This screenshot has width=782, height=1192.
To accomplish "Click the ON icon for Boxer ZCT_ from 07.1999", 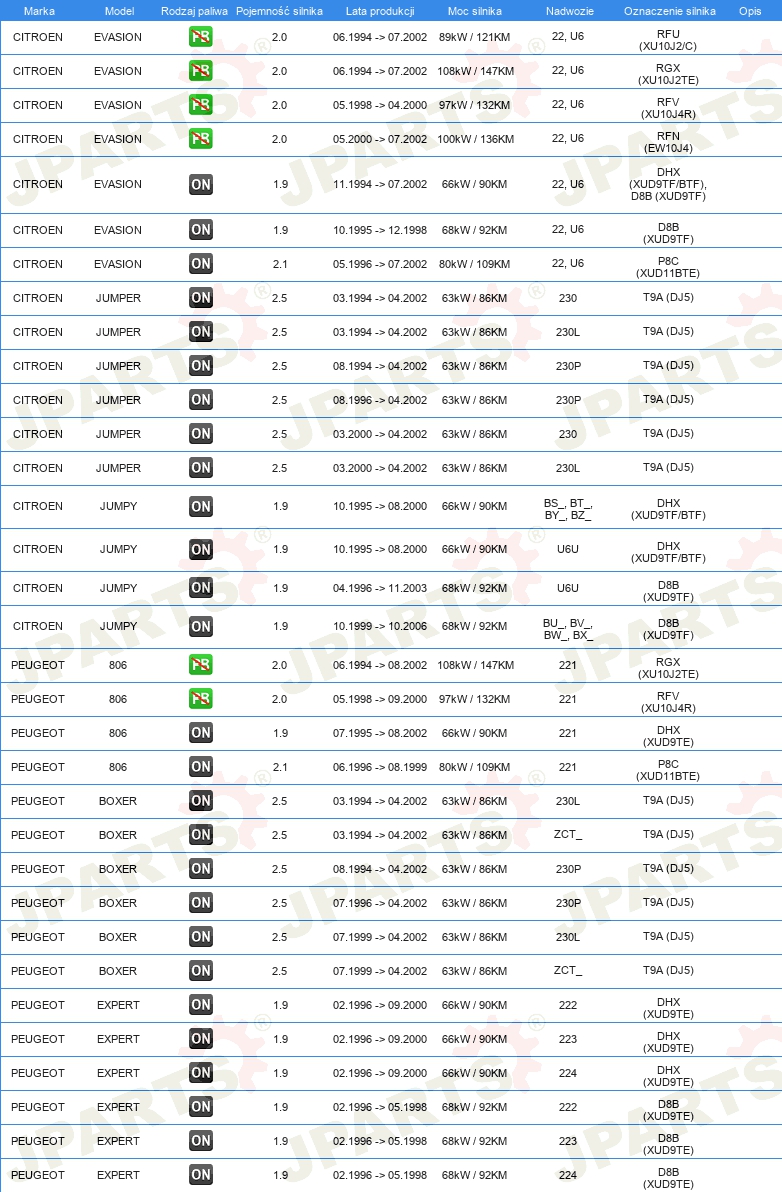I will tap(201, 971).
